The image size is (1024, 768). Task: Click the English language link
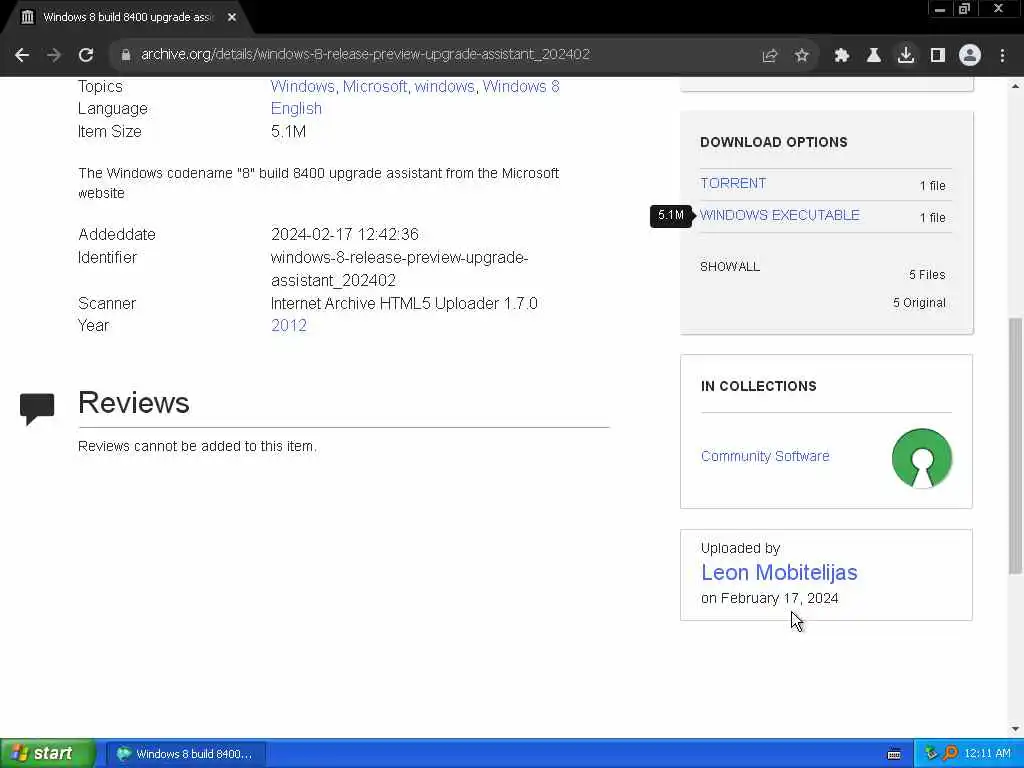(296, 108)
